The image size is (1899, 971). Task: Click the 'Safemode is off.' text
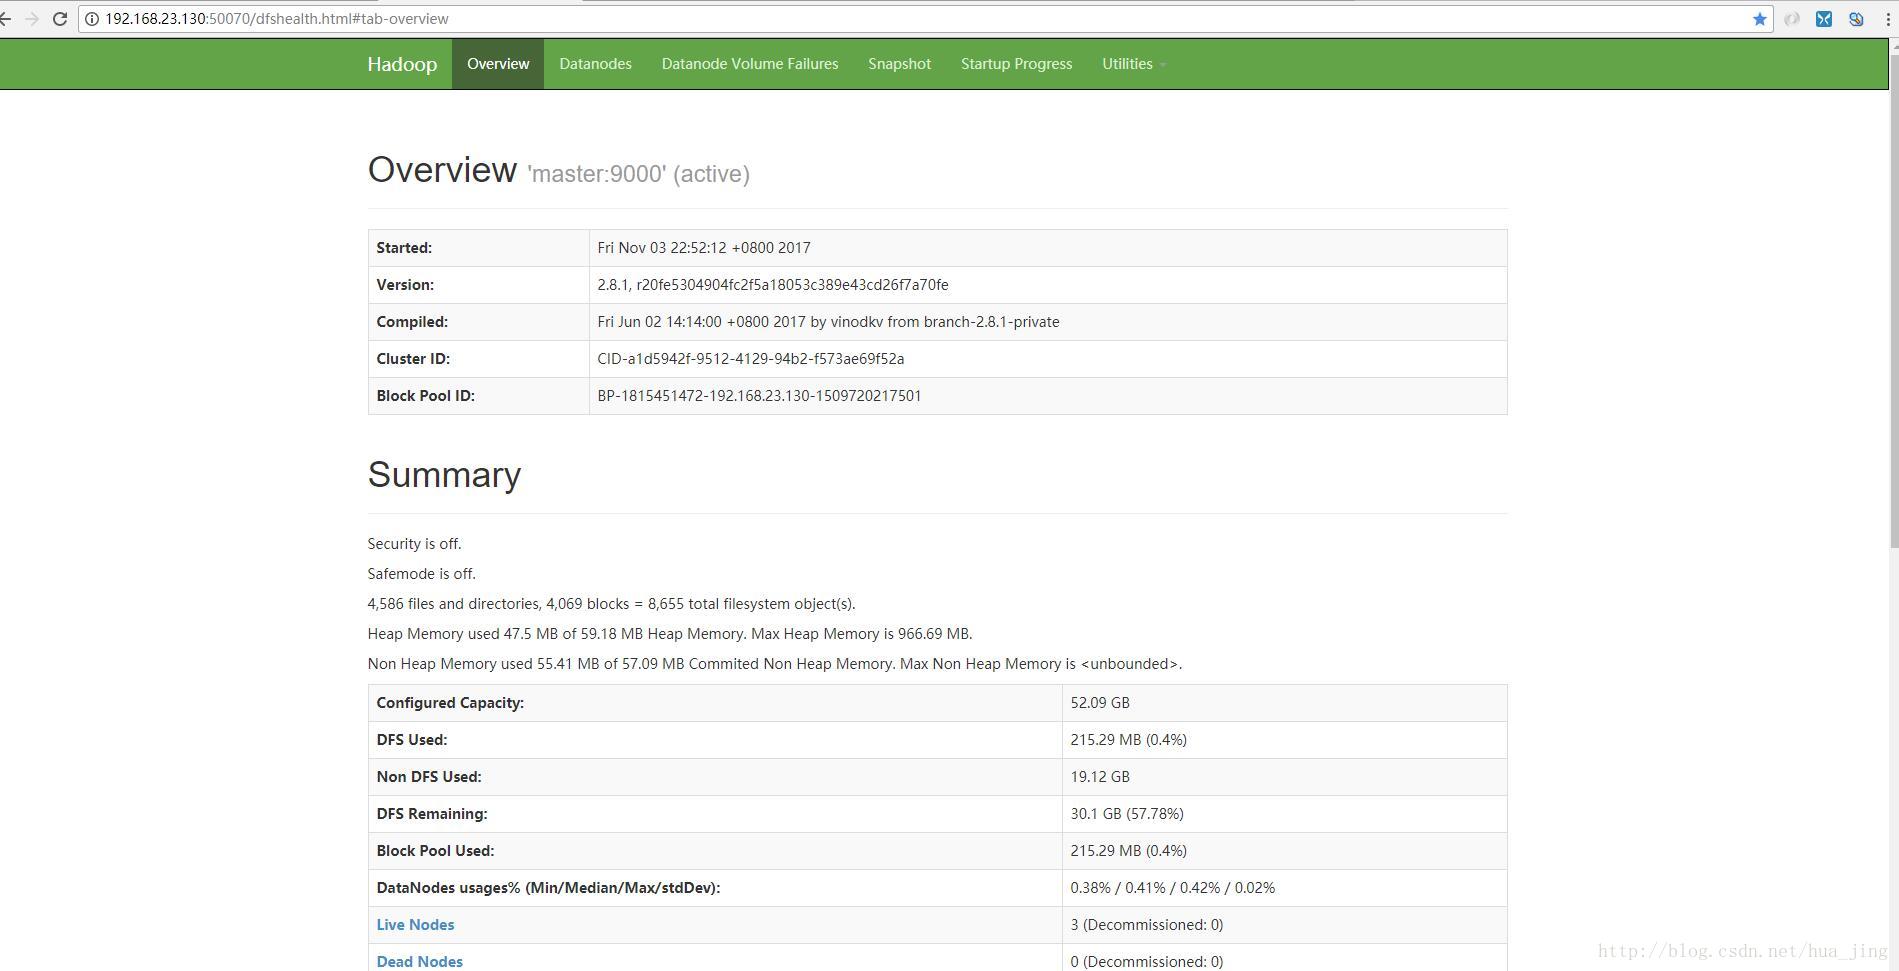[421, 574]
